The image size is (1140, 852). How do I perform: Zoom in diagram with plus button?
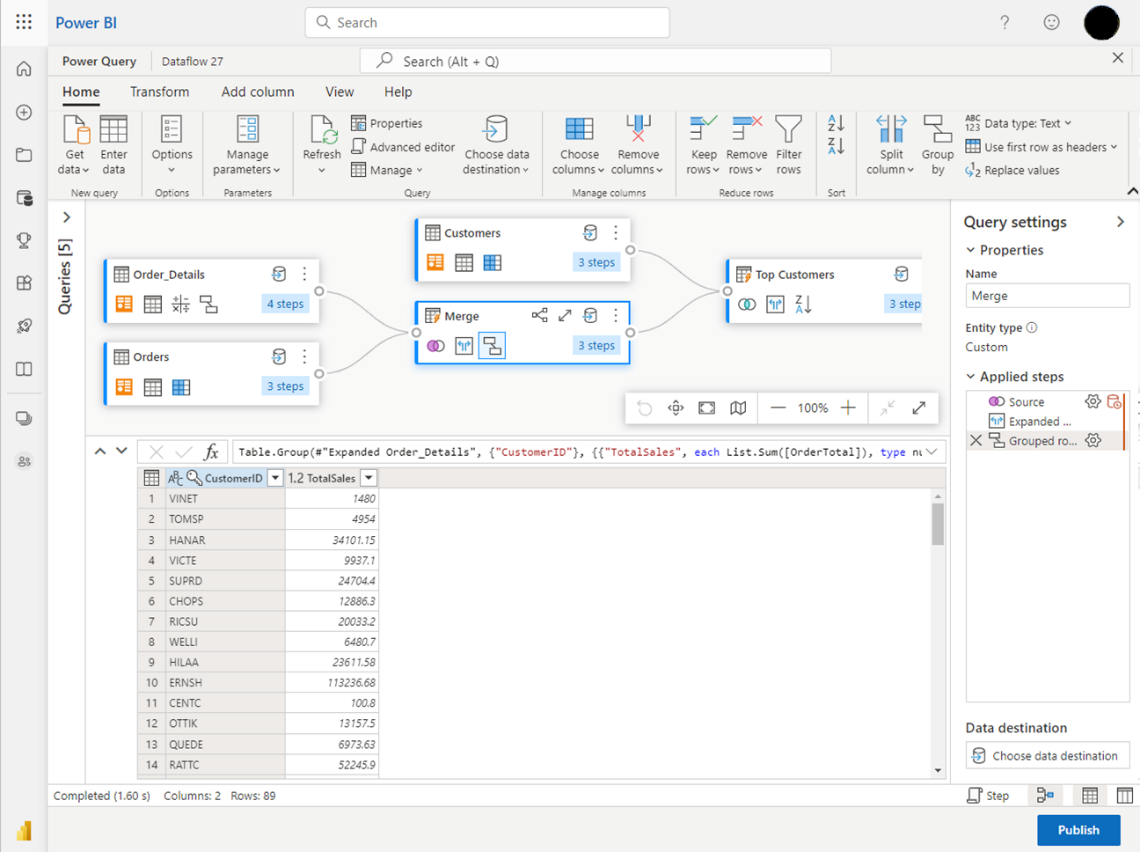tap(848, 408)
